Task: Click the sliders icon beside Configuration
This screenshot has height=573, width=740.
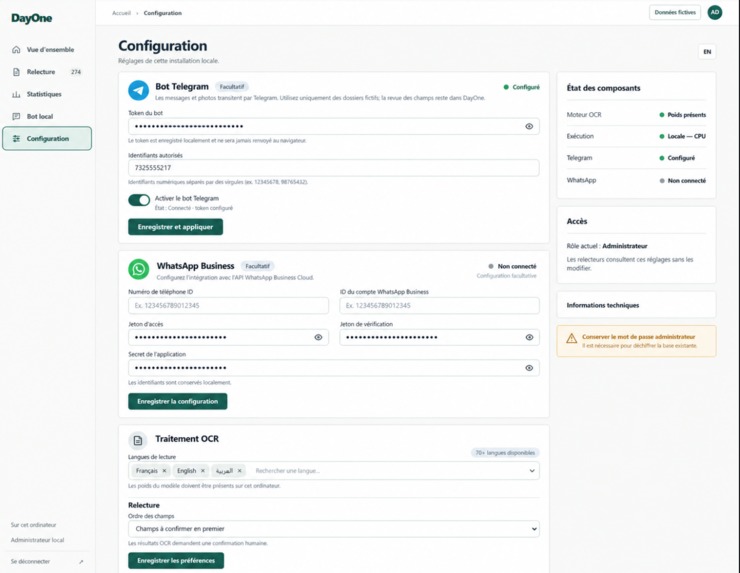Action: [16, 138]
